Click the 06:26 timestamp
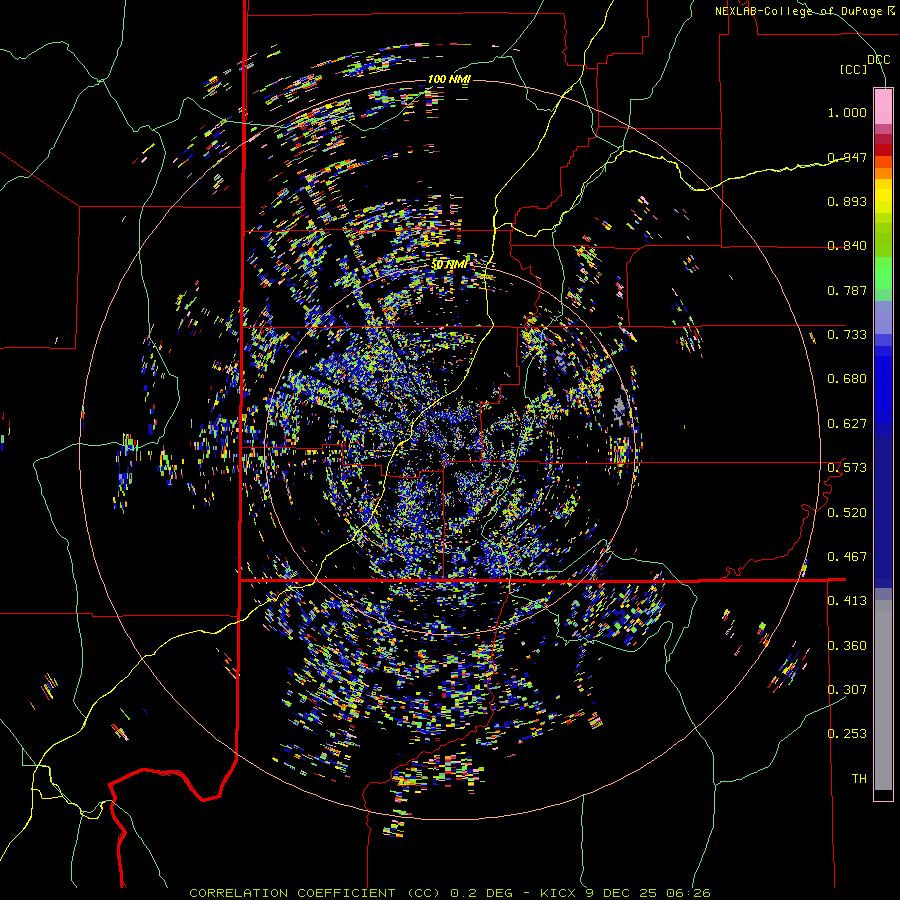The image size is (900, 900). click(x=689, y=893)
